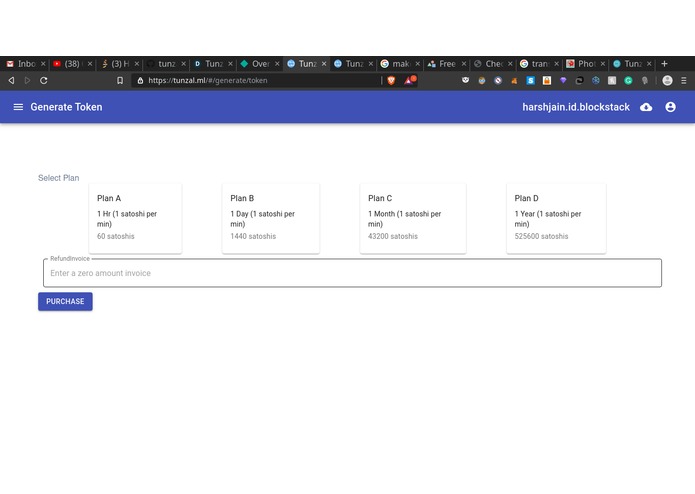695x494 pixels.
Task: Click the 60 satoshis text
Action: coord(116,236)
